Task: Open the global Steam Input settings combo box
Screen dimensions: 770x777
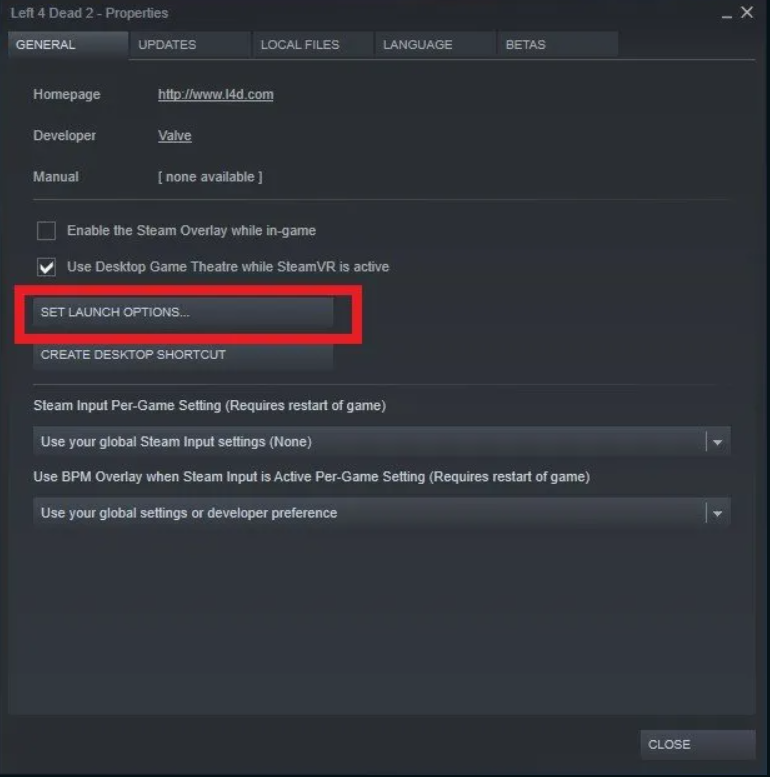Action: pos(382,442)
